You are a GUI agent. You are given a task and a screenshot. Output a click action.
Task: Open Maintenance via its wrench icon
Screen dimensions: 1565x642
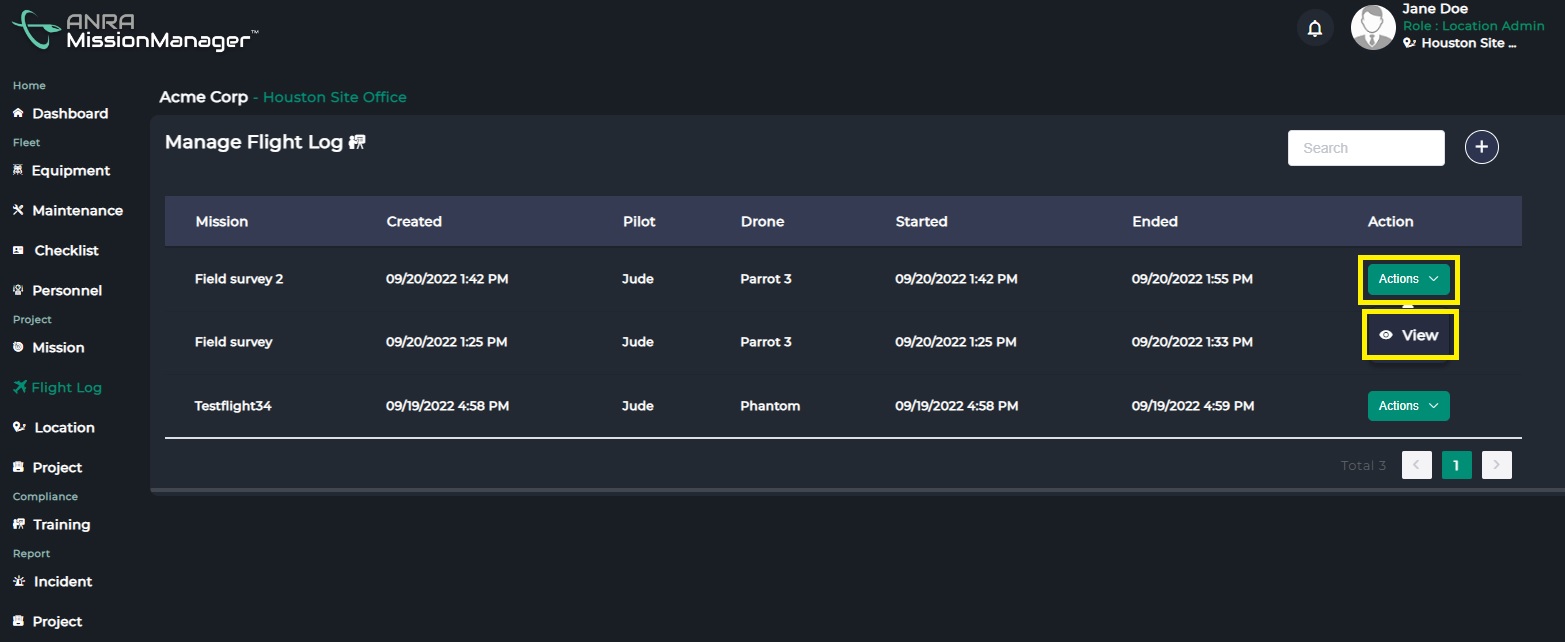click(17, 210)
